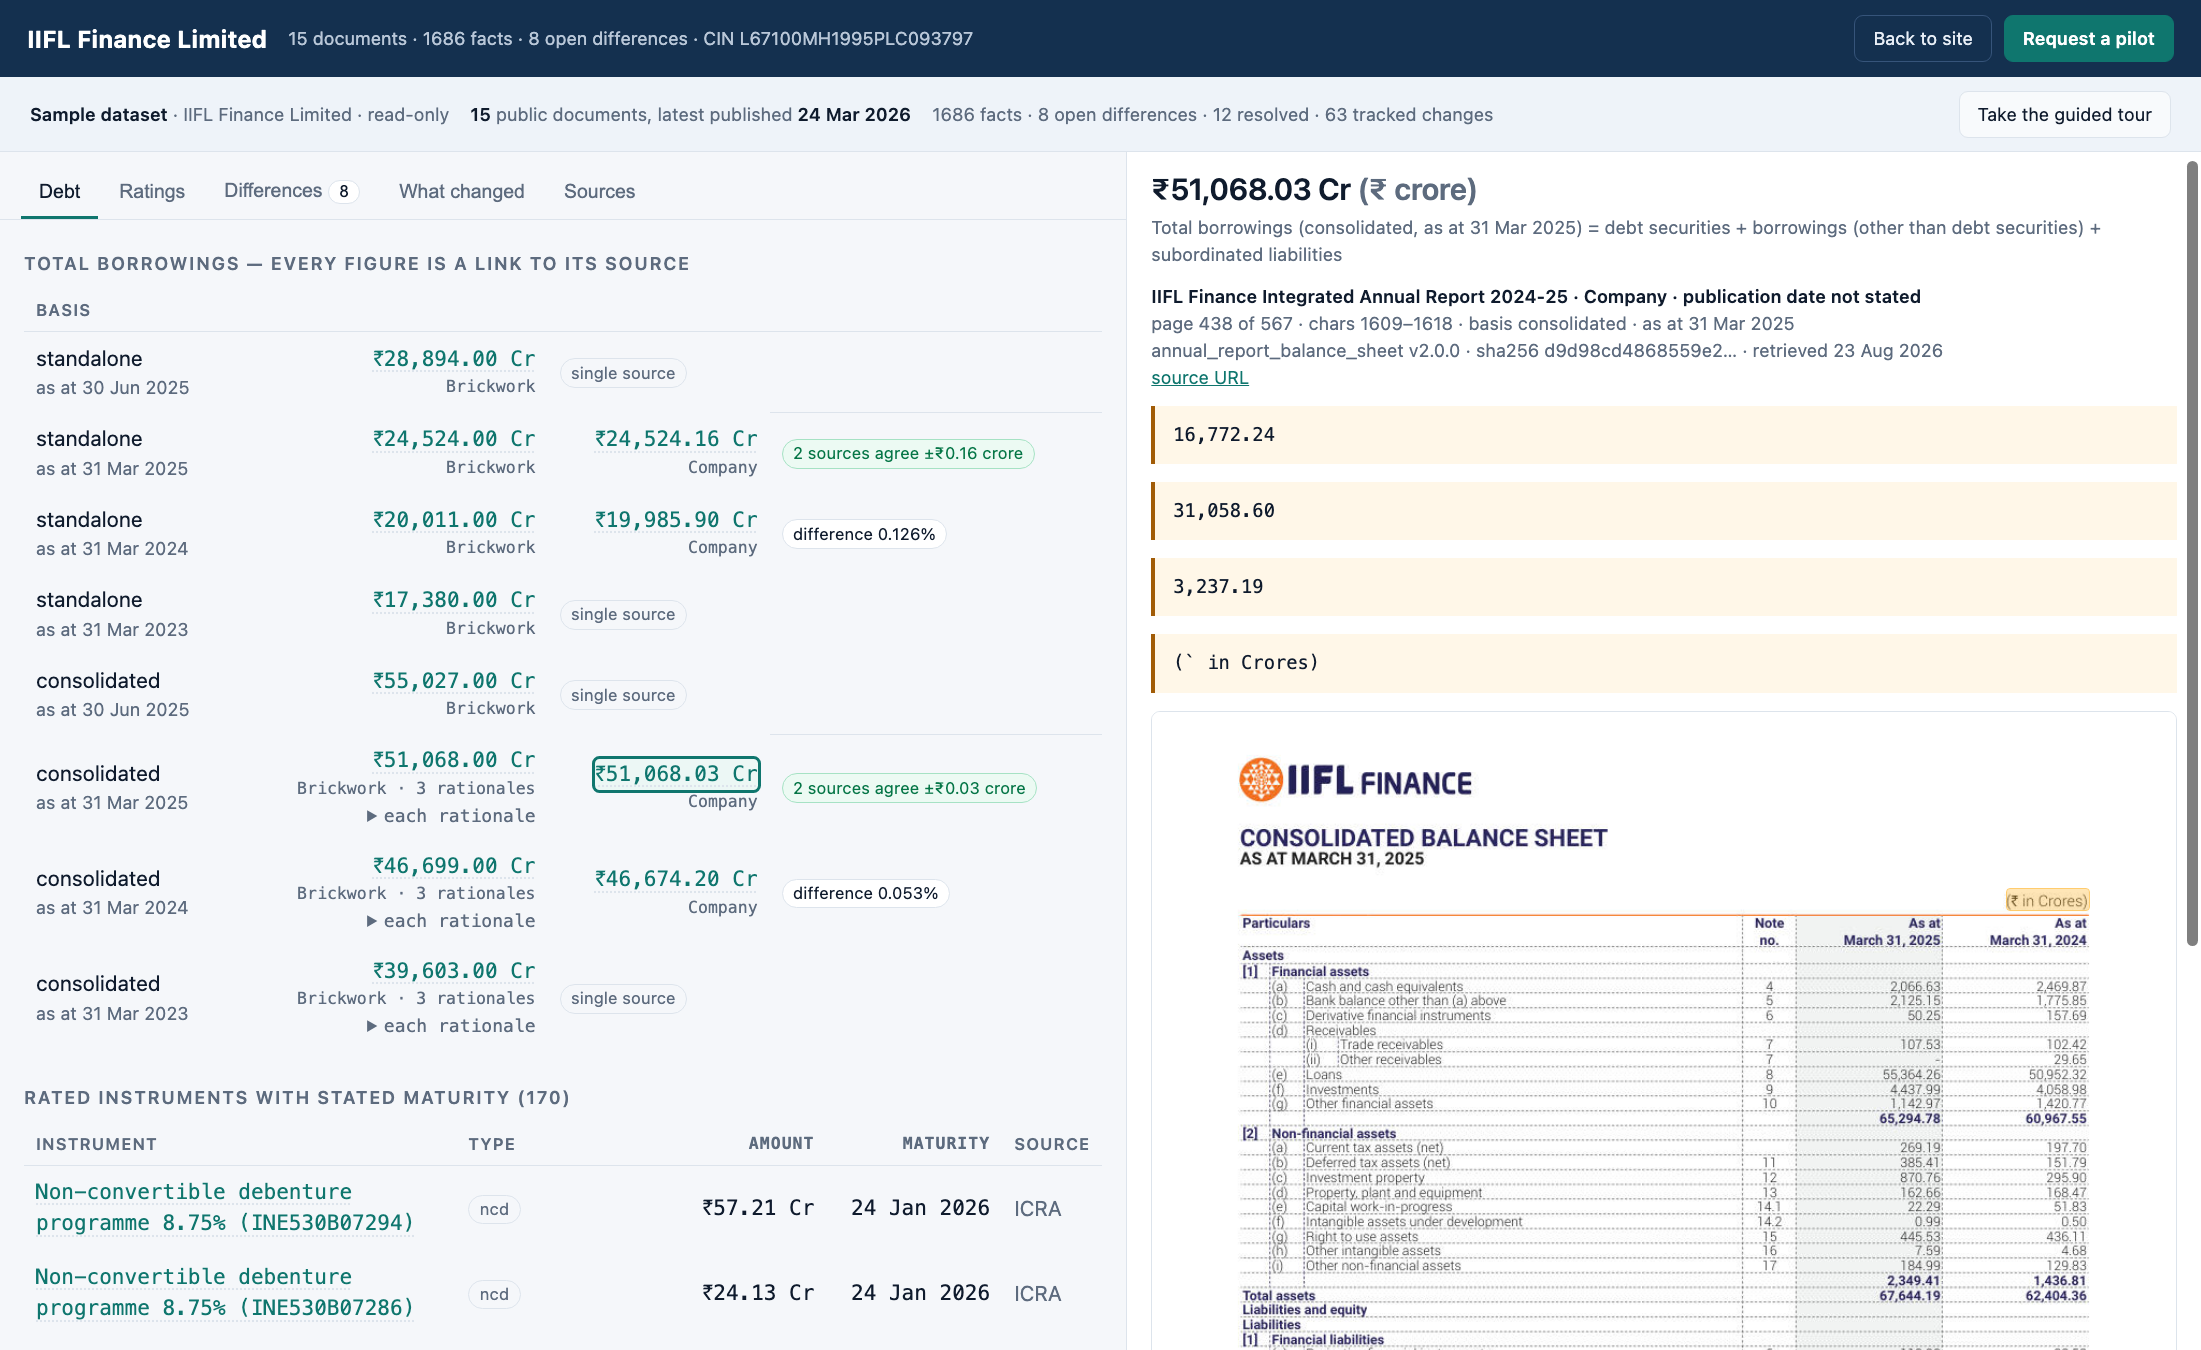Click the Differences count badge 8

click(x=344, y=191)
